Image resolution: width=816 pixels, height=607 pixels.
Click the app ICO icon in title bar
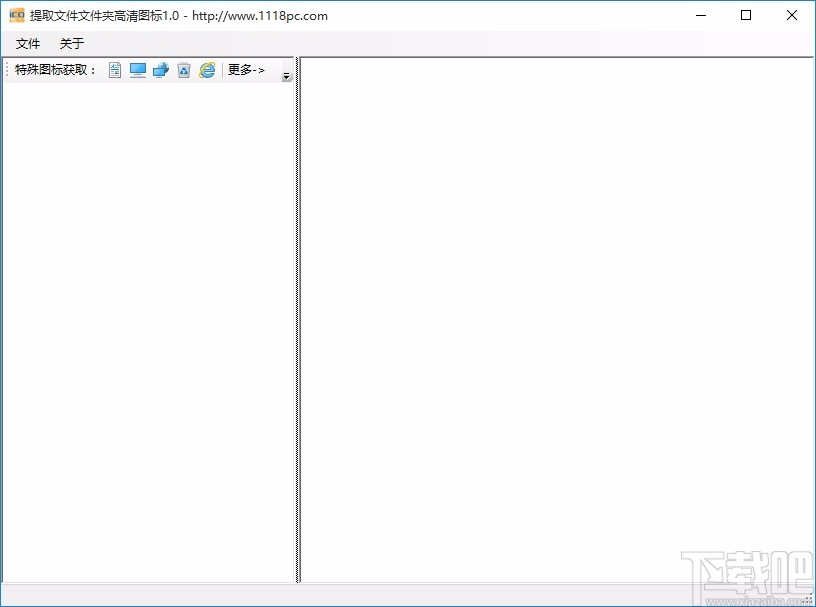(17, 15)
